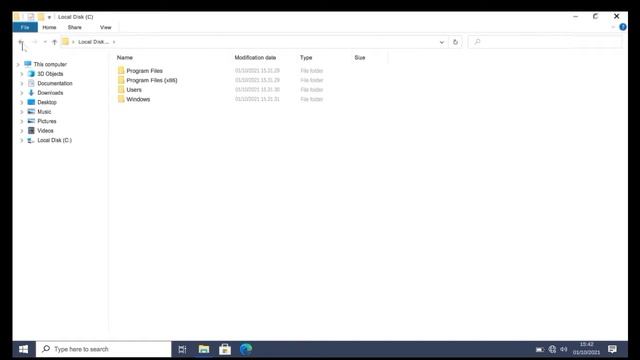Collapse the This computer tree node
The height and width of the screenshot is (360, 640).
[18, 64]
